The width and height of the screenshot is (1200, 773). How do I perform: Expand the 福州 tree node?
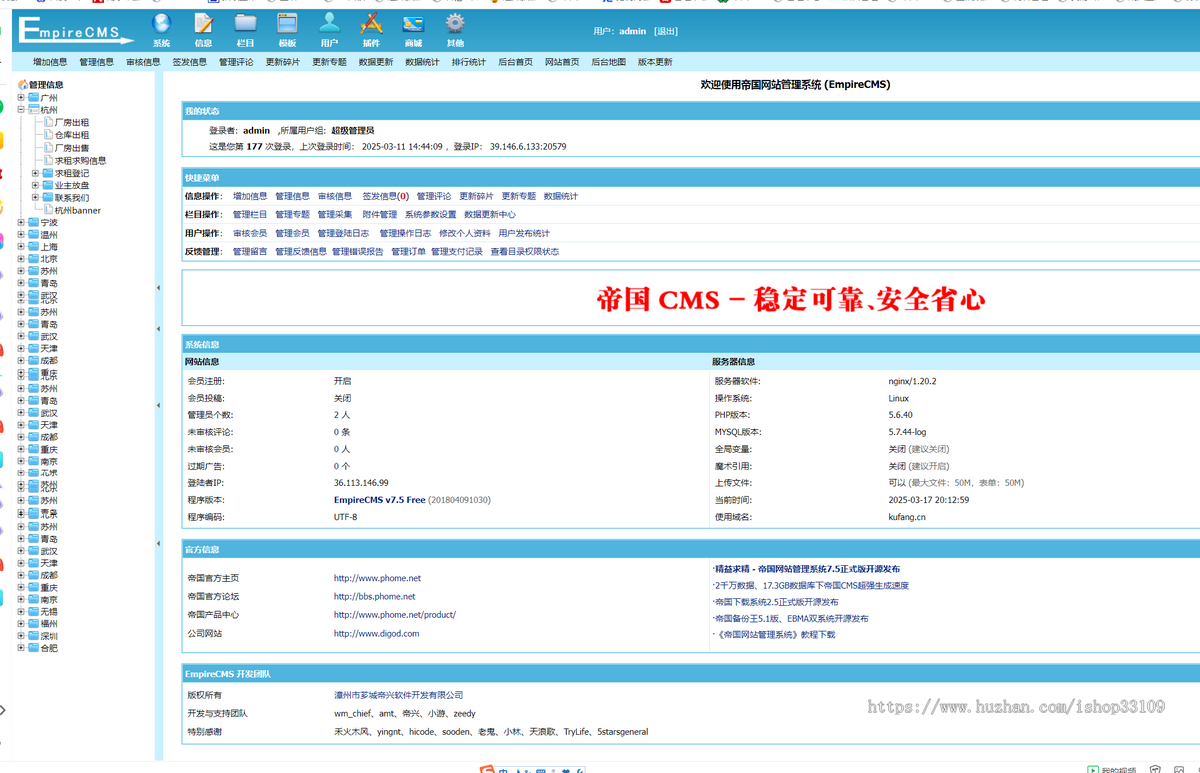[x=21, y=623]
